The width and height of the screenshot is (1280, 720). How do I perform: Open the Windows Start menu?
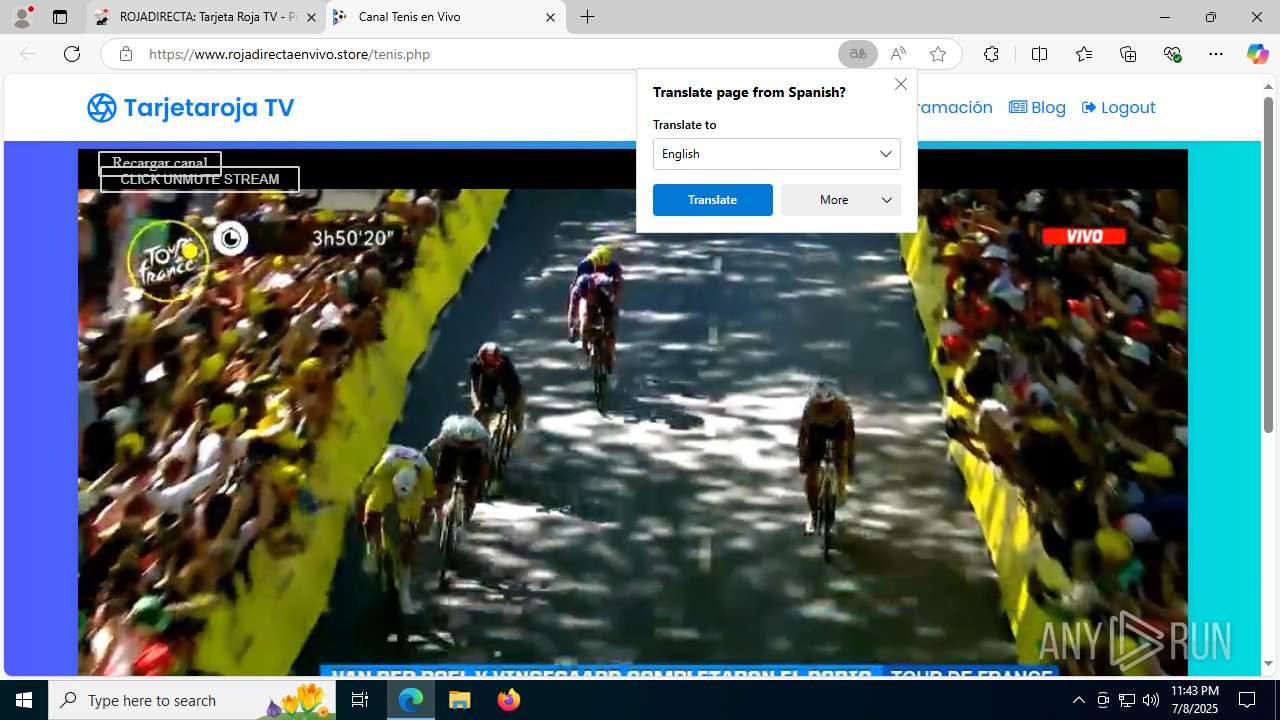pyautogui.click(x=24, y=700)
